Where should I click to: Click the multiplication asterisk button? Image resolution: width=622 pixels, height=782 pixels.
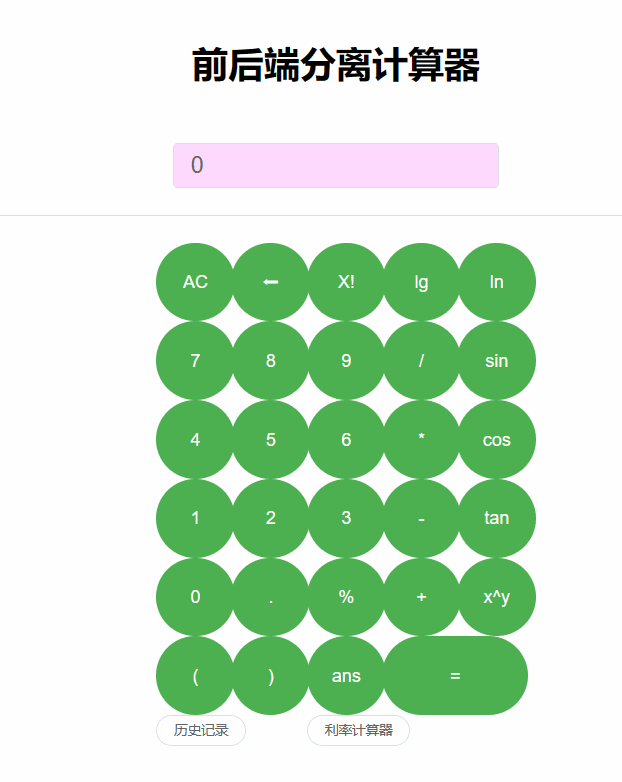click(x=421, y=439)
